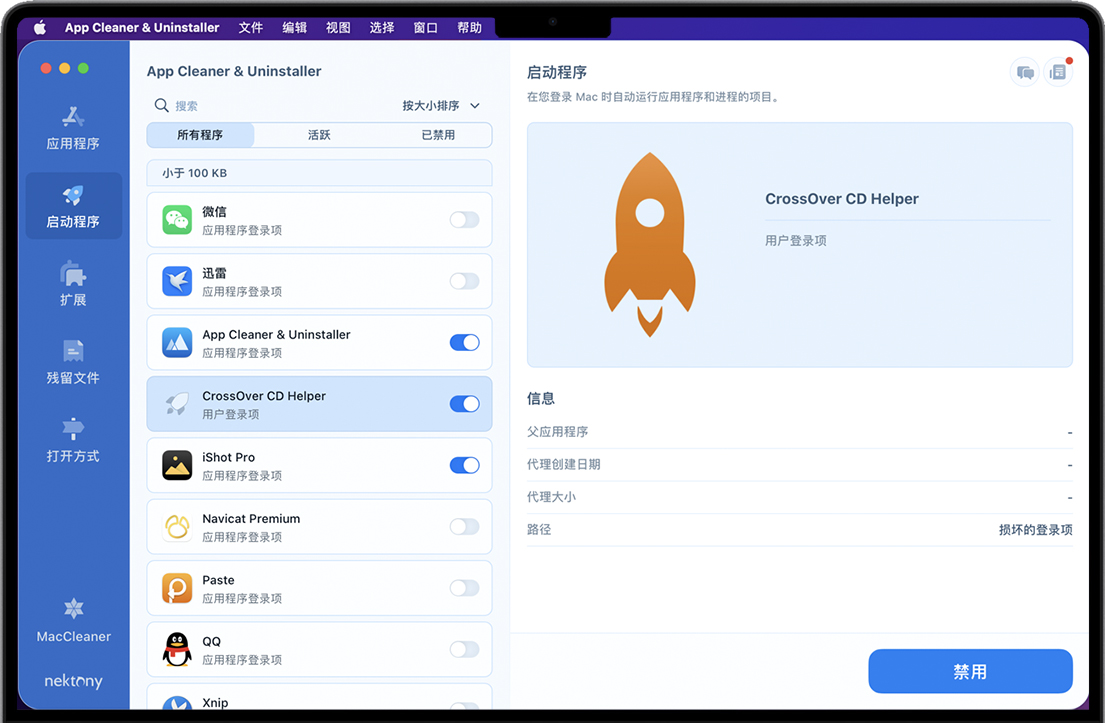Open the news icon with red dot
Viewport: 1105px width, 723px height.
pyautogui.click(x=1058, y=72)
